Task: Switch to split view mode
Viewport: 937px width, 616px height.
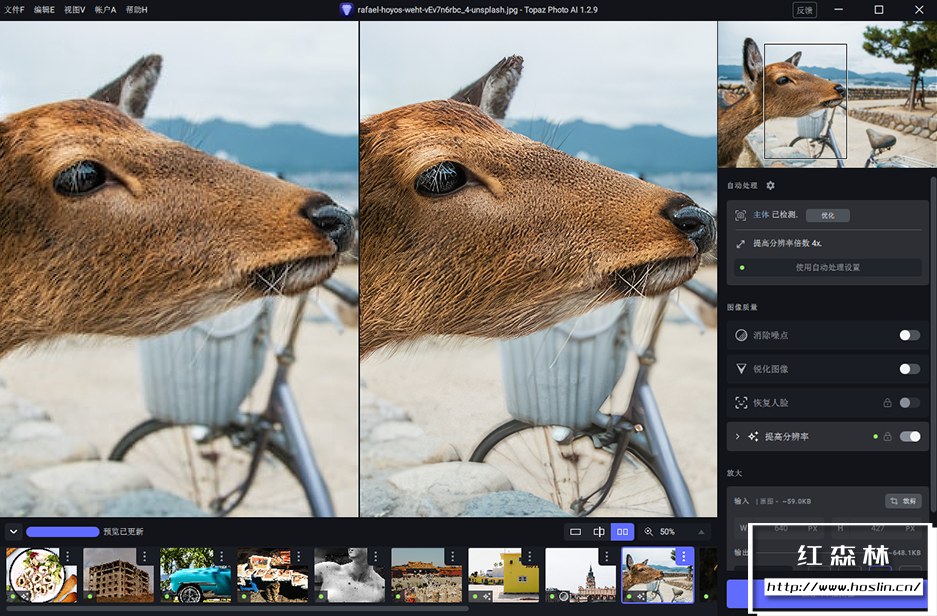Action: (x=599, y=532)
